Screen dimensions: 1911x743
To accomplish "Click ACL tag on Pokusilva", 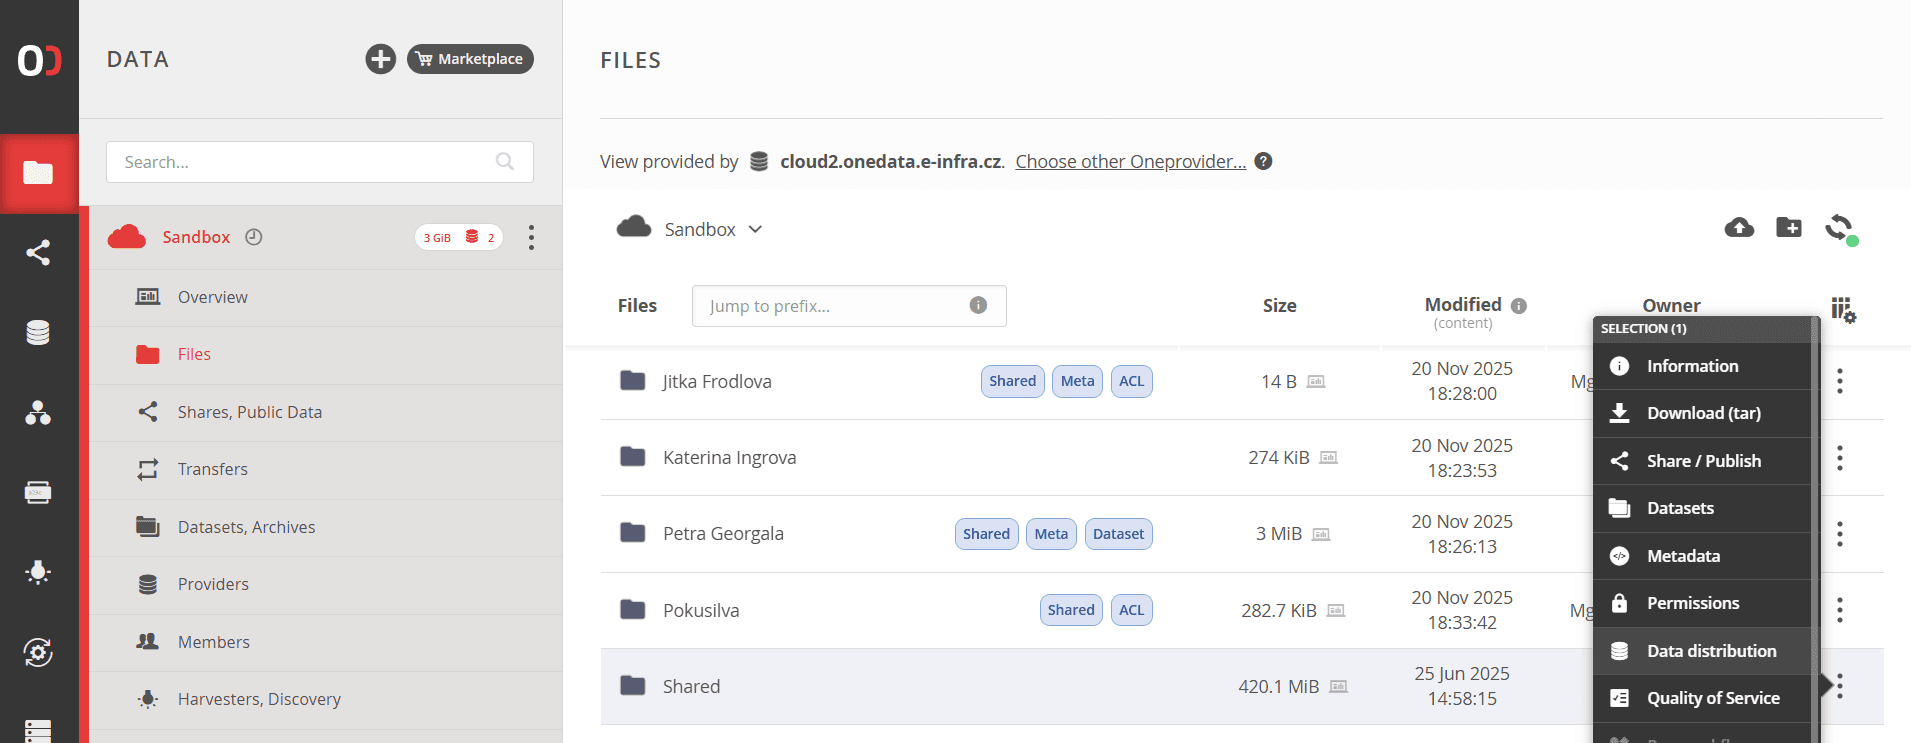I will (x=1132, y=610).
